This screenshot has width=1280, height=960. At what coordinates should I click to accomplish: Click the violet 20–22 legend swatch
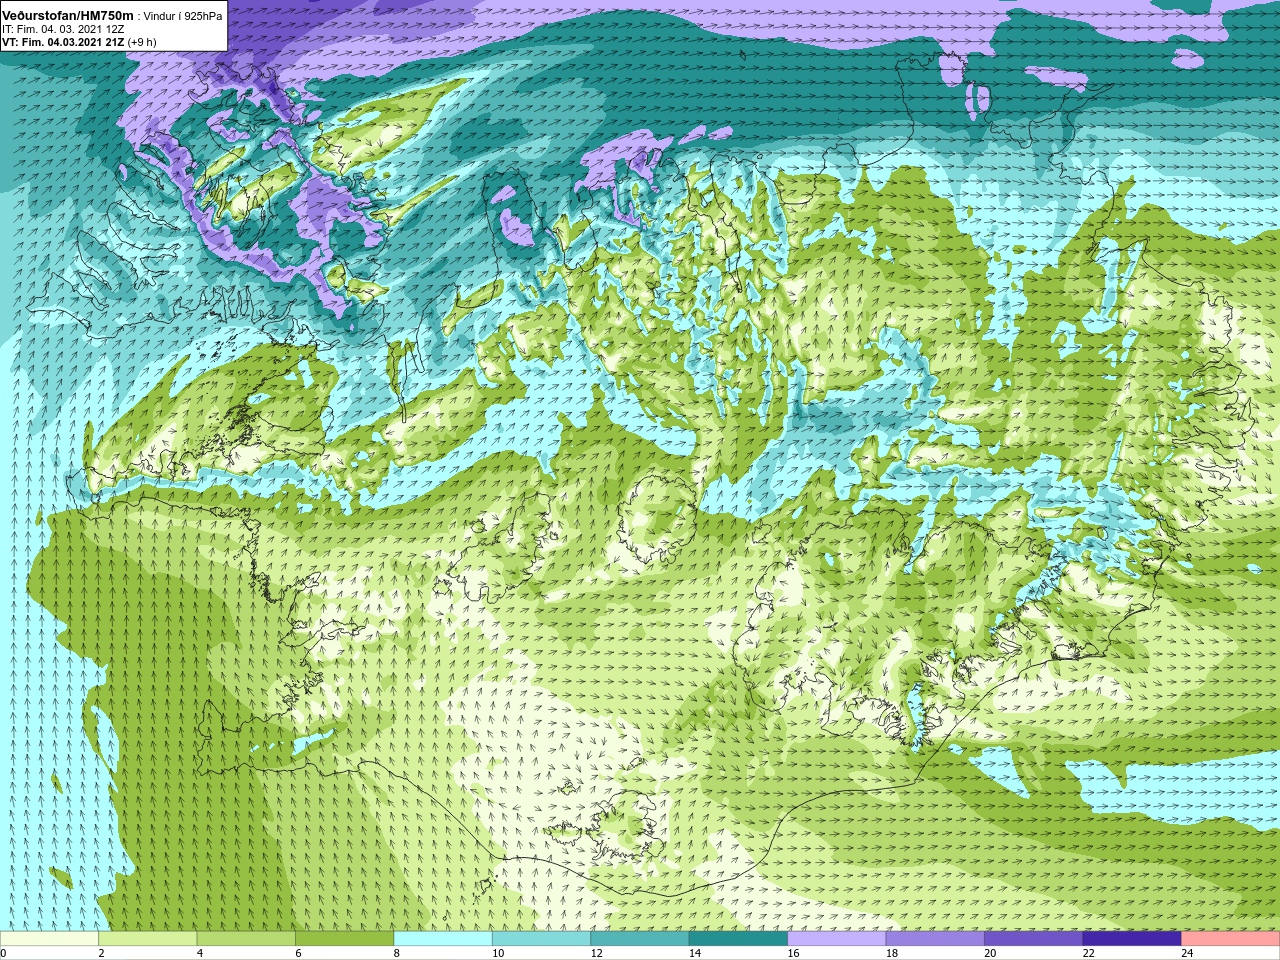[x=1034, y=939]
